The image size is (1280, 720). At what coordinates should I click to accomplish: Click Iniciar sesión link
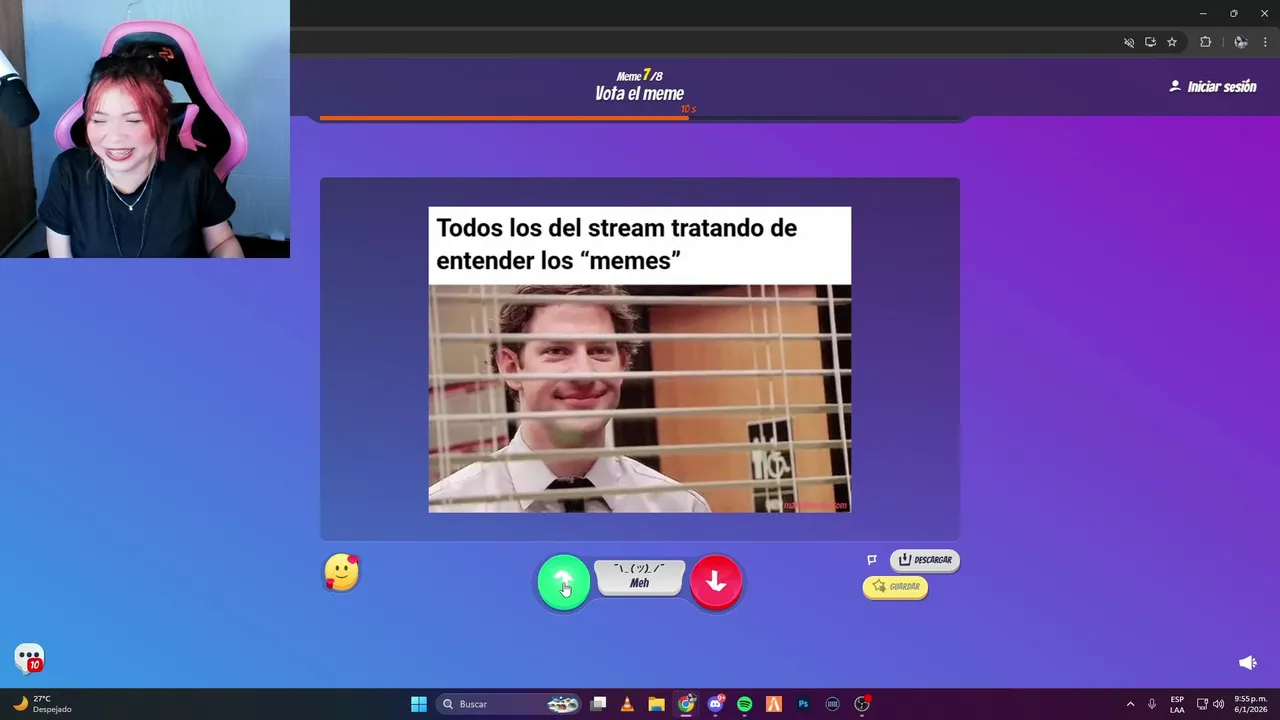(1213, 87)
